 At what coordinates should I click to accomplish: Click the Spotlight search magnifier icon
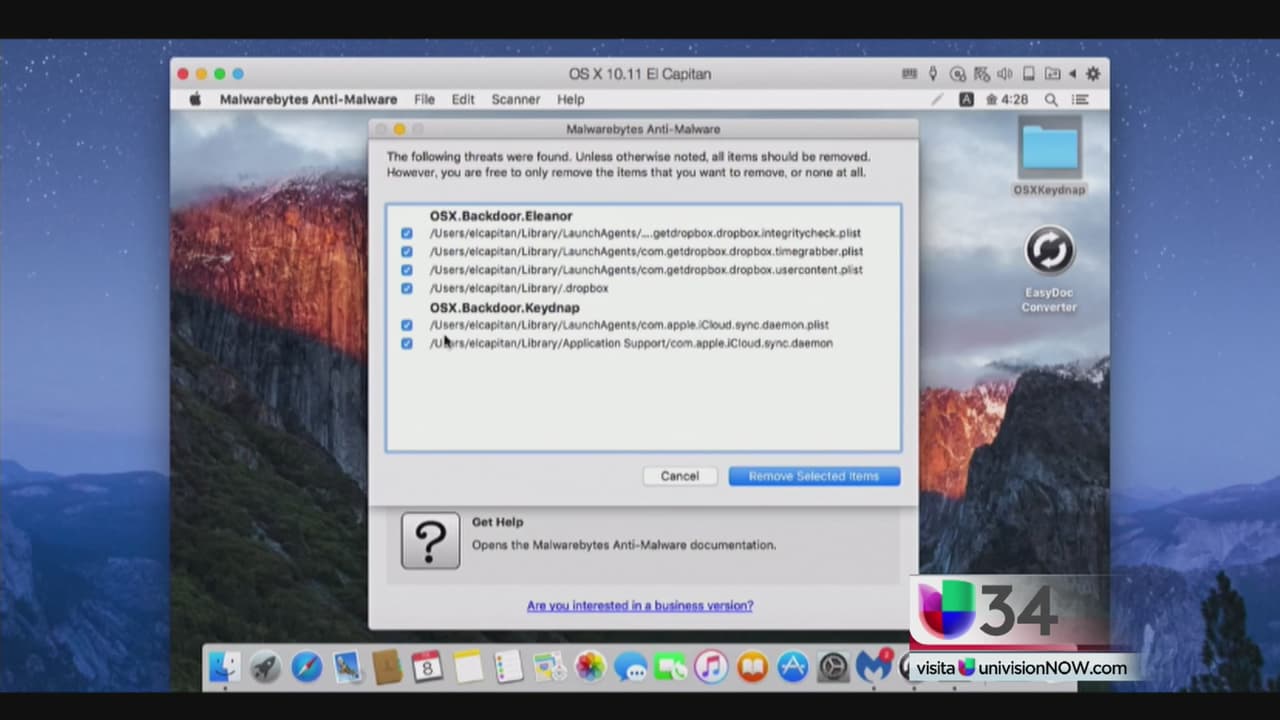tap(1051, 100)
